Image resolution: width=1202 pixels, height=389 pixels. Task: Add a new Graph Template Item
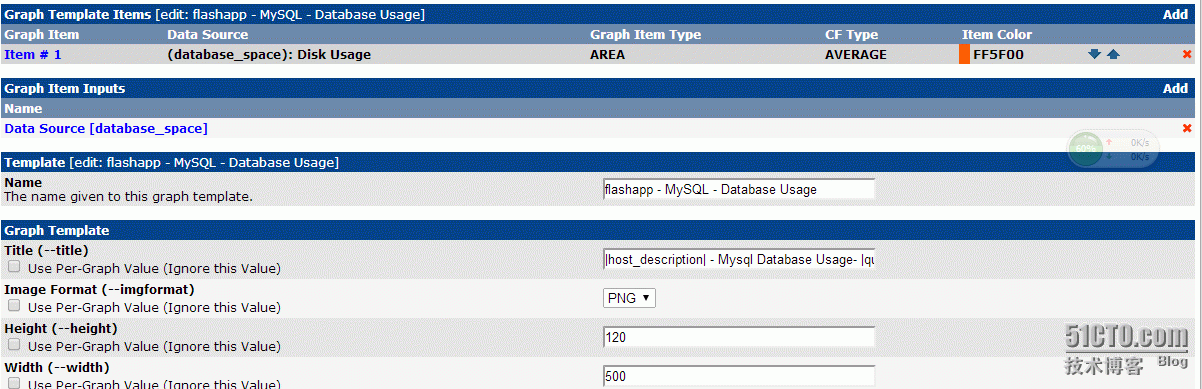pos(1175,14)
